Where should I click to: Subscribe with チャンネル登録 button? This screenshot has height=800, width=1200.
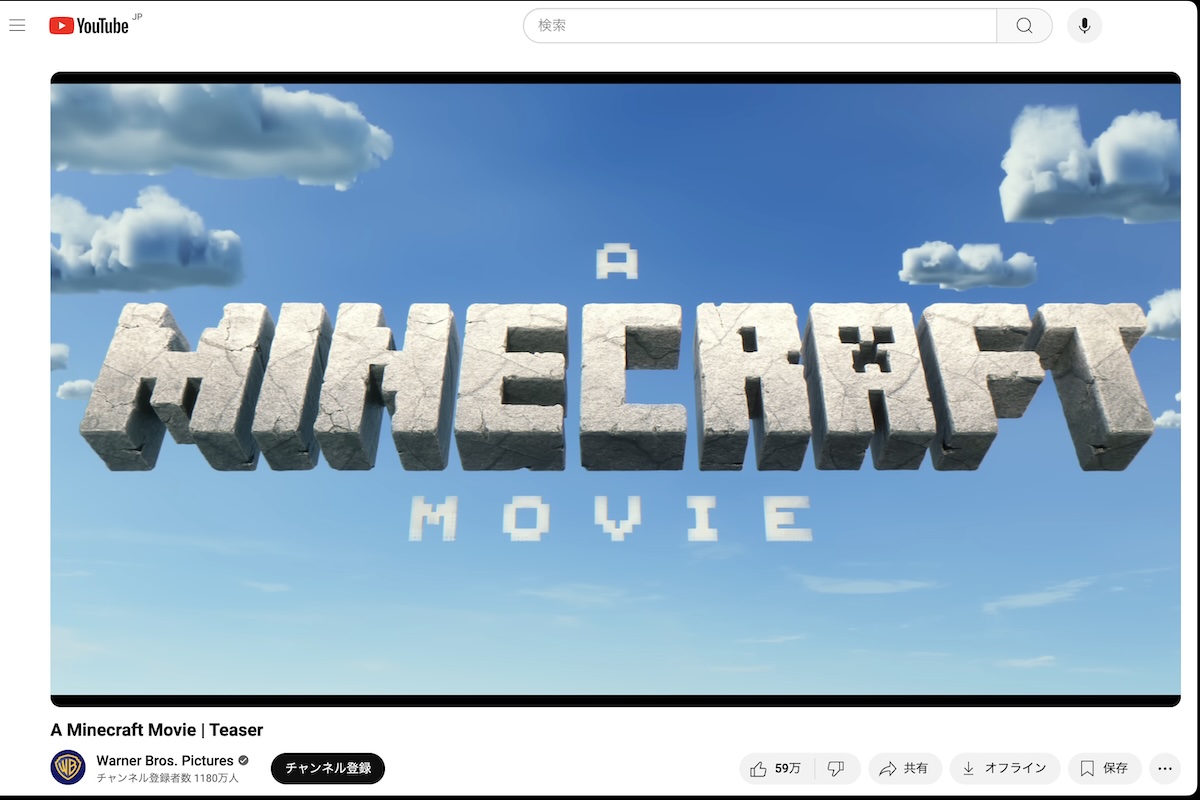pyautogui.click(x=328, y=768)
